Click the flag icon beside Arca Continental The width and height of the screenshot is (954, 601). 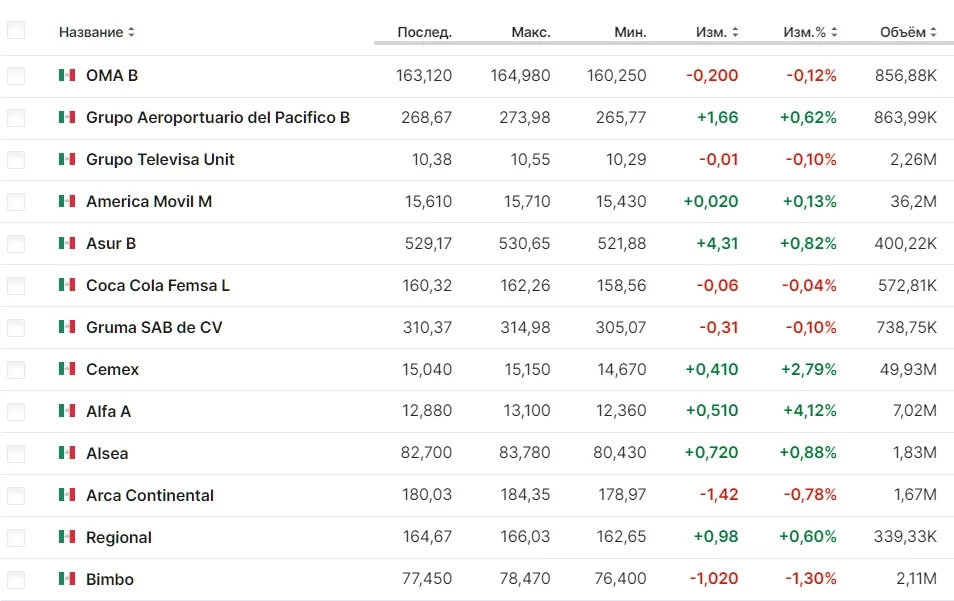pos(67,495)
